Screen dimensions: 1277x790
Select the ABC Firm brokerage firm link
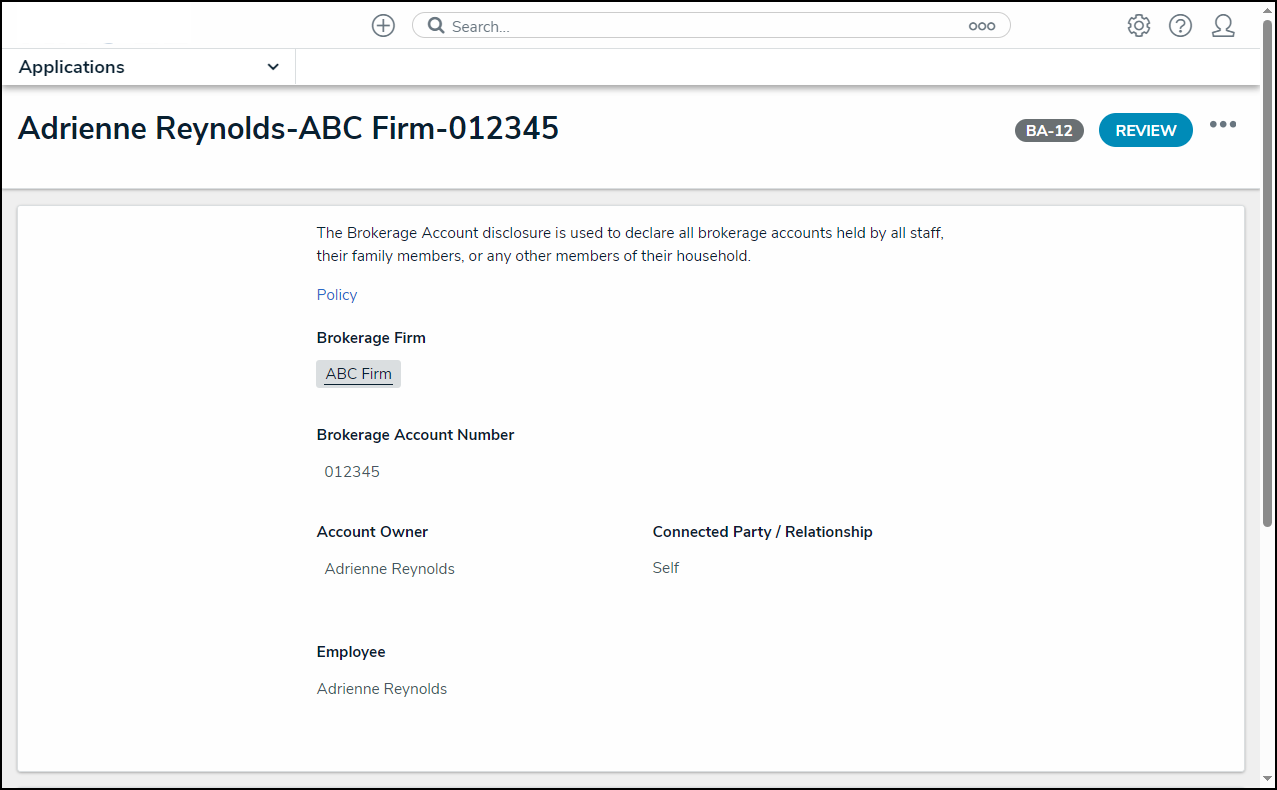357,373
